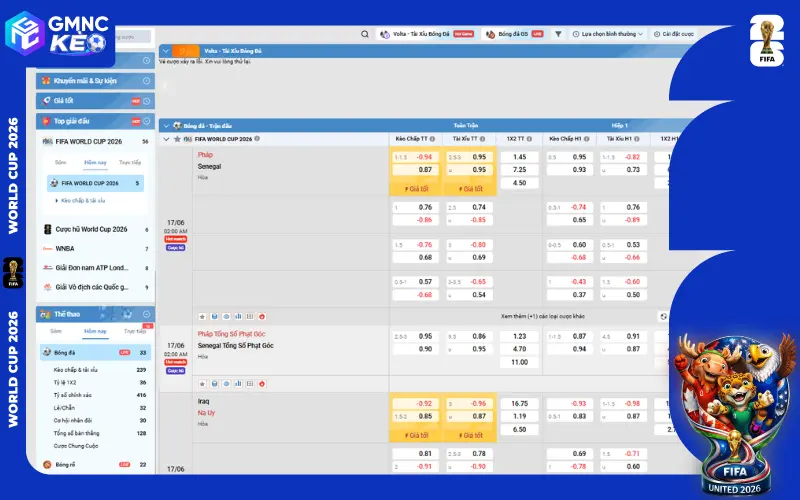The height and width of the screenshot is (500, 800).
Task: Bet on draw odds 4.50 for Pháp–Senegal
Action: pyautogui.click(x=519, y=183)
